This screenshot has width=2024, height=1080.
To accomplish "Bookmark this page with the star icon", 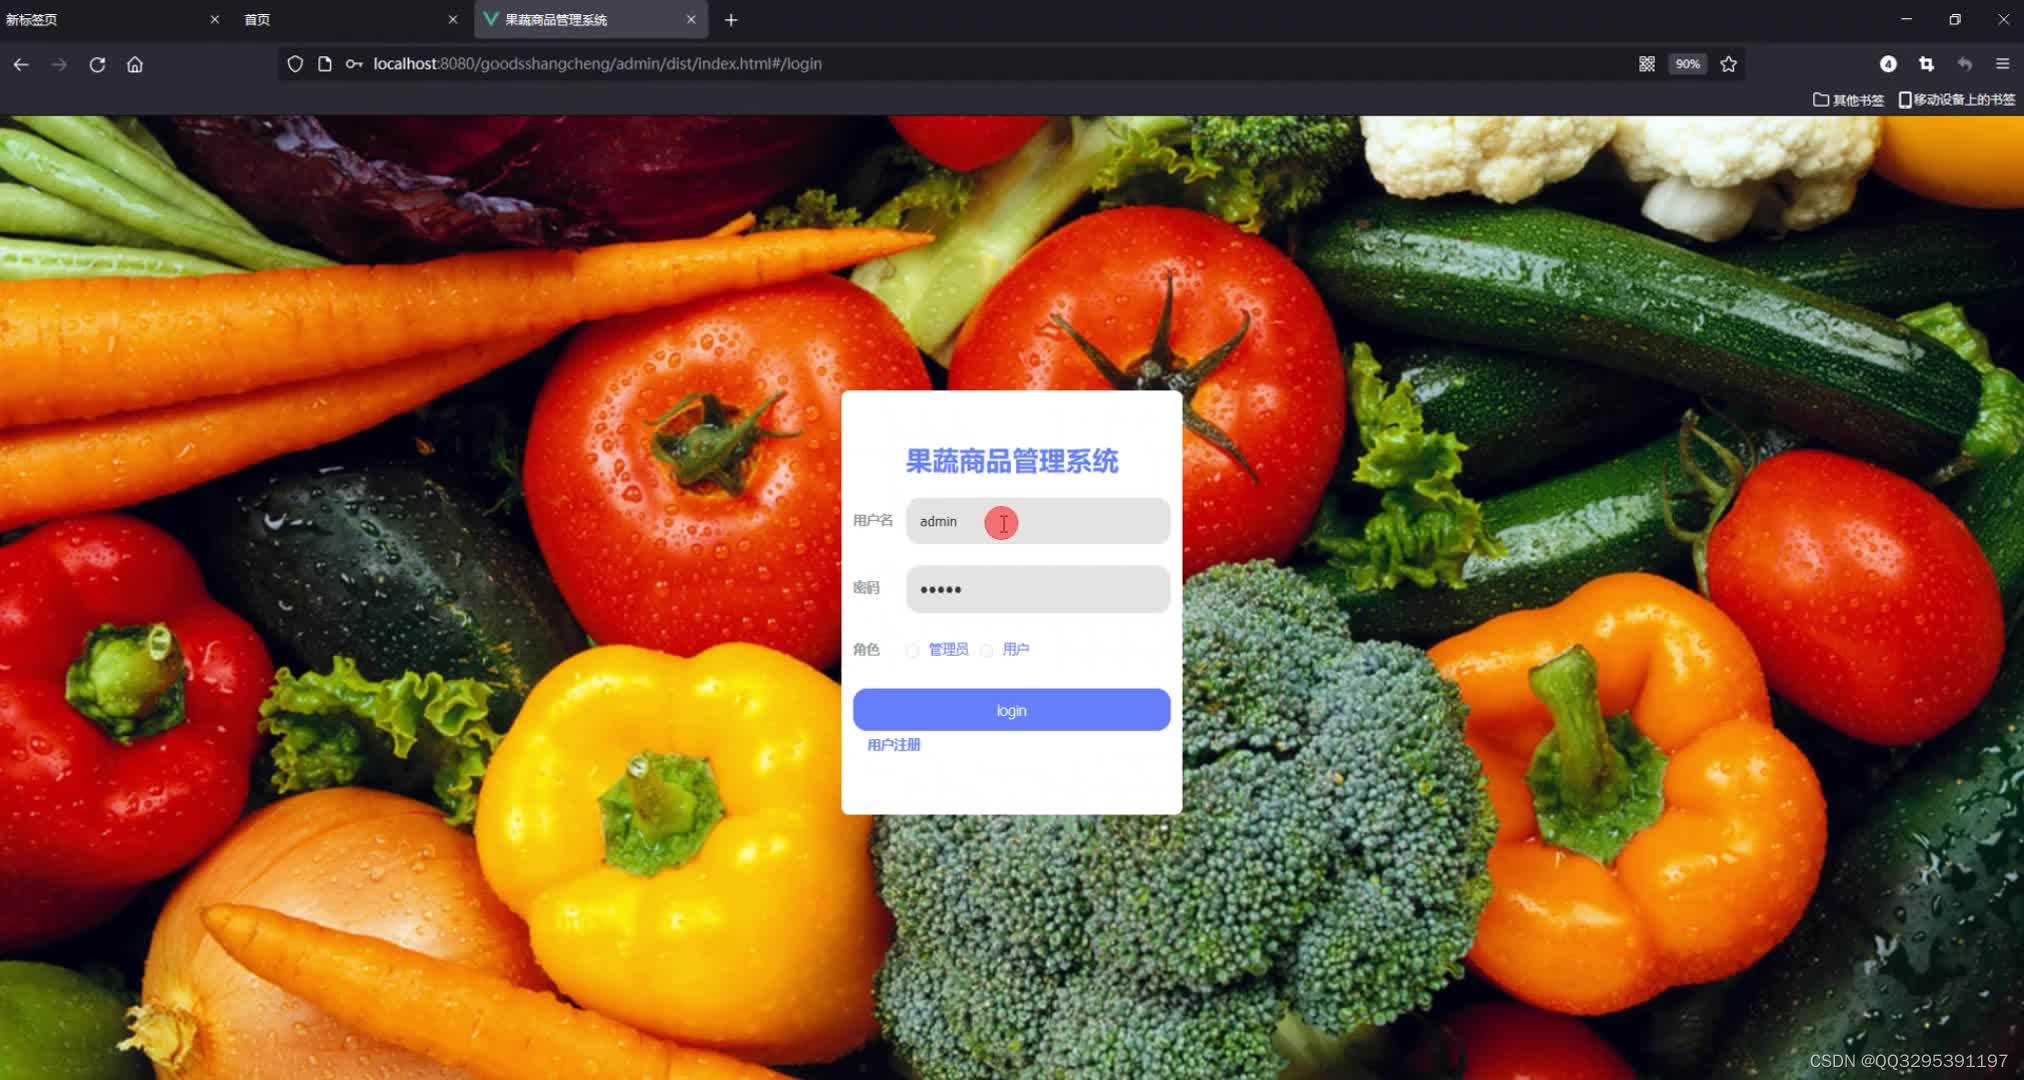I will click(x=1729, y=64).
